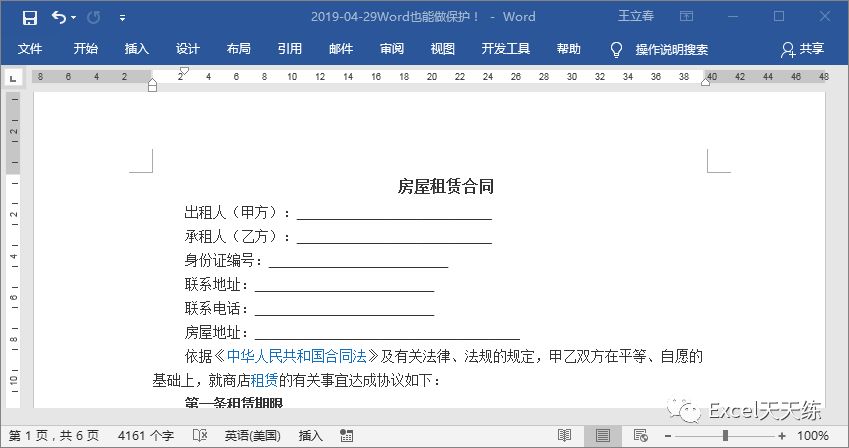Switch to the 引用 ribbon tab

pos(290,49)
